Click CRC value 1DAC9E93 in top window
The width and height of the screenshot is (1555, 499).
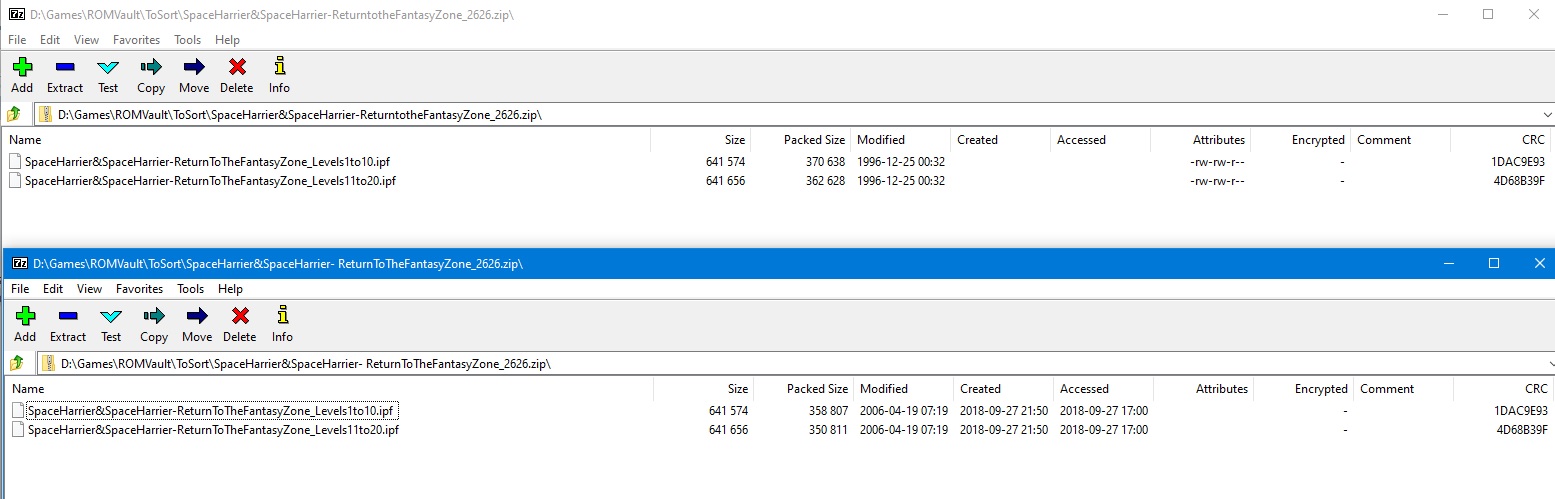(1517, 161)
